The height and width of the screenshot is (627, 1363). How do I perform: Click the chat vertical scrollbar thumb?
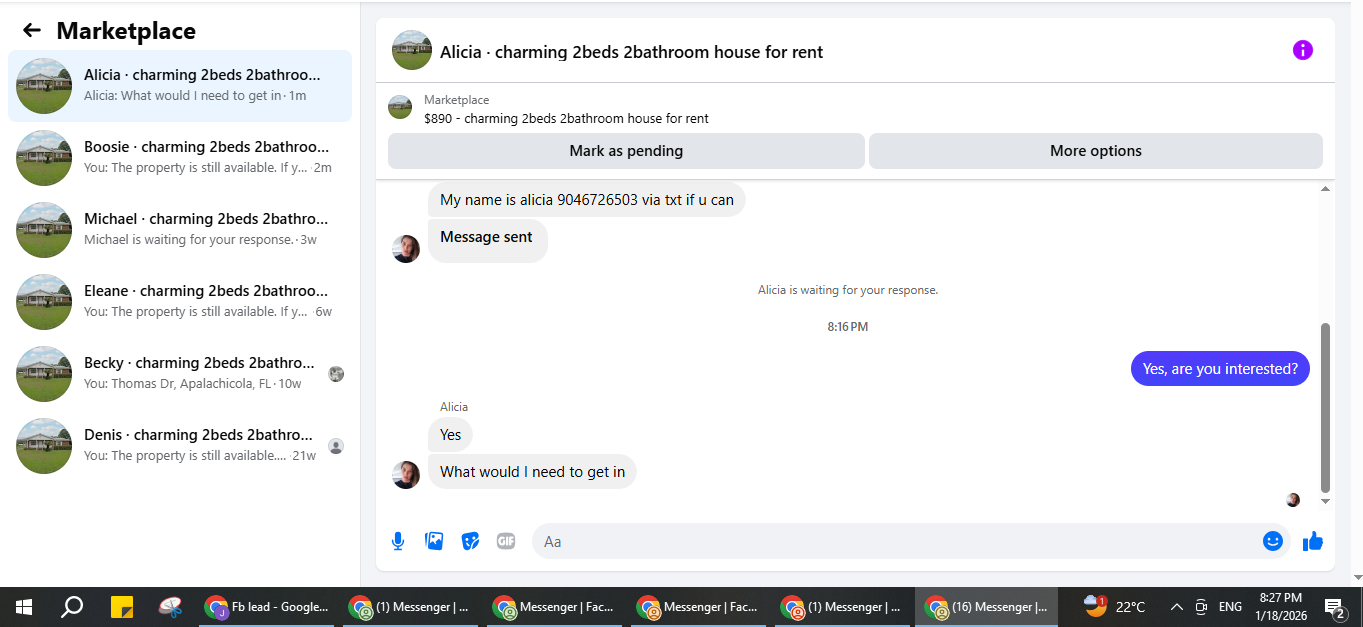(x=1326, y=407)
